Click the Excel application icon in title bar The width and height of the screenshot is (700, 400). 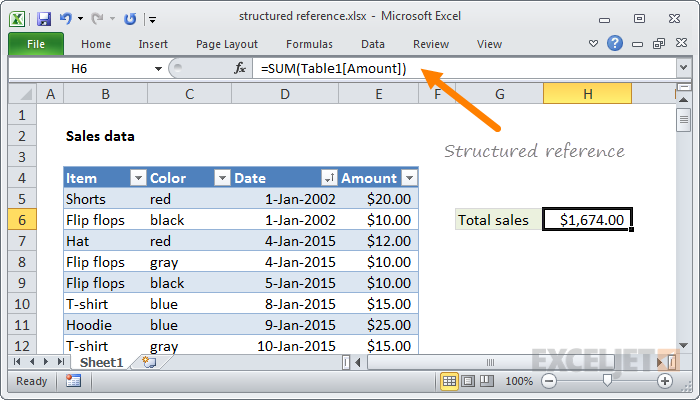[17, 19]
